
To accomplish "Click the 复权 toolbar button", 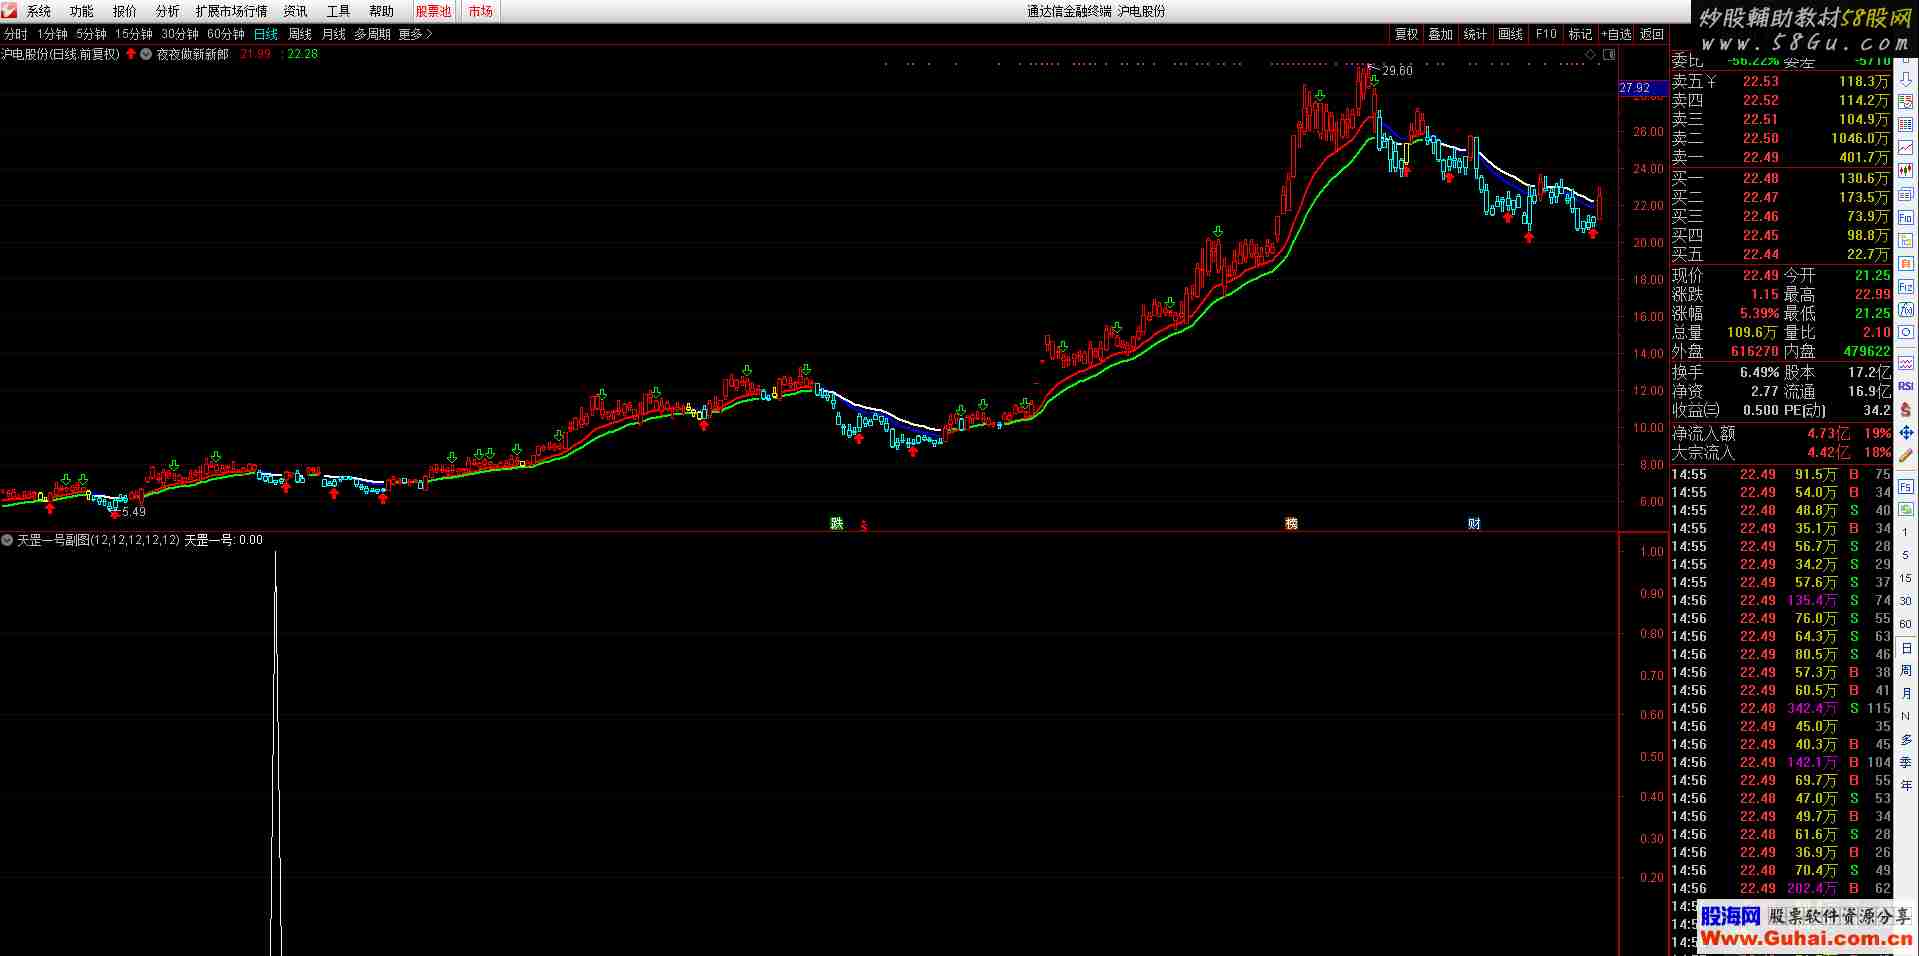I will click(x=1406, y=34).
